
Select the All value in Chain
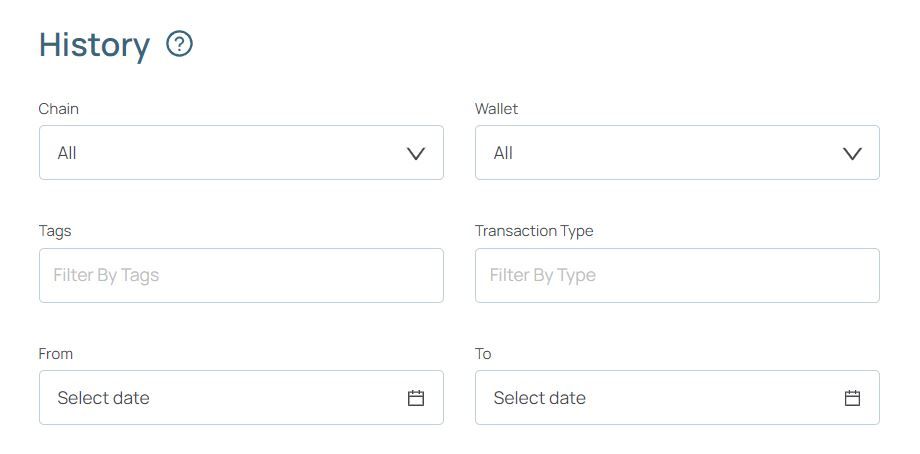pos(67,153)
